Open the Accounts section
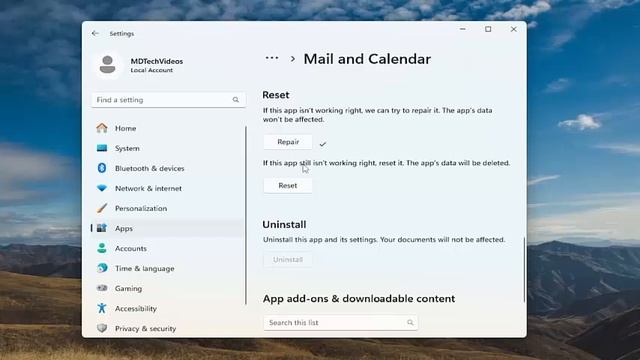The height and width of the screenshot is (360, 640). 168,248
